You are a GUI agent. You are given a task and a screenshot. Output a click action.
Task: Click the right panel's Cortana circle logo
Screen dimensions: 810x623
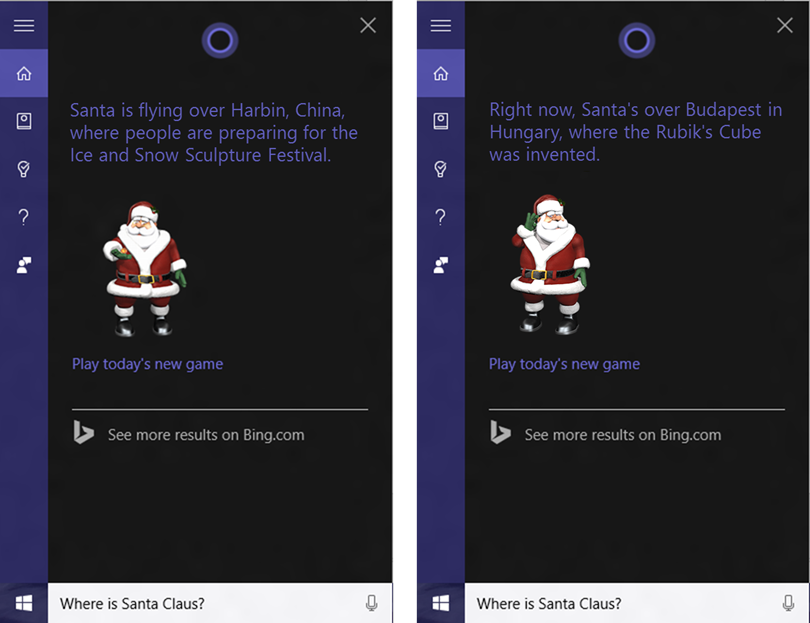coord(637,41)
